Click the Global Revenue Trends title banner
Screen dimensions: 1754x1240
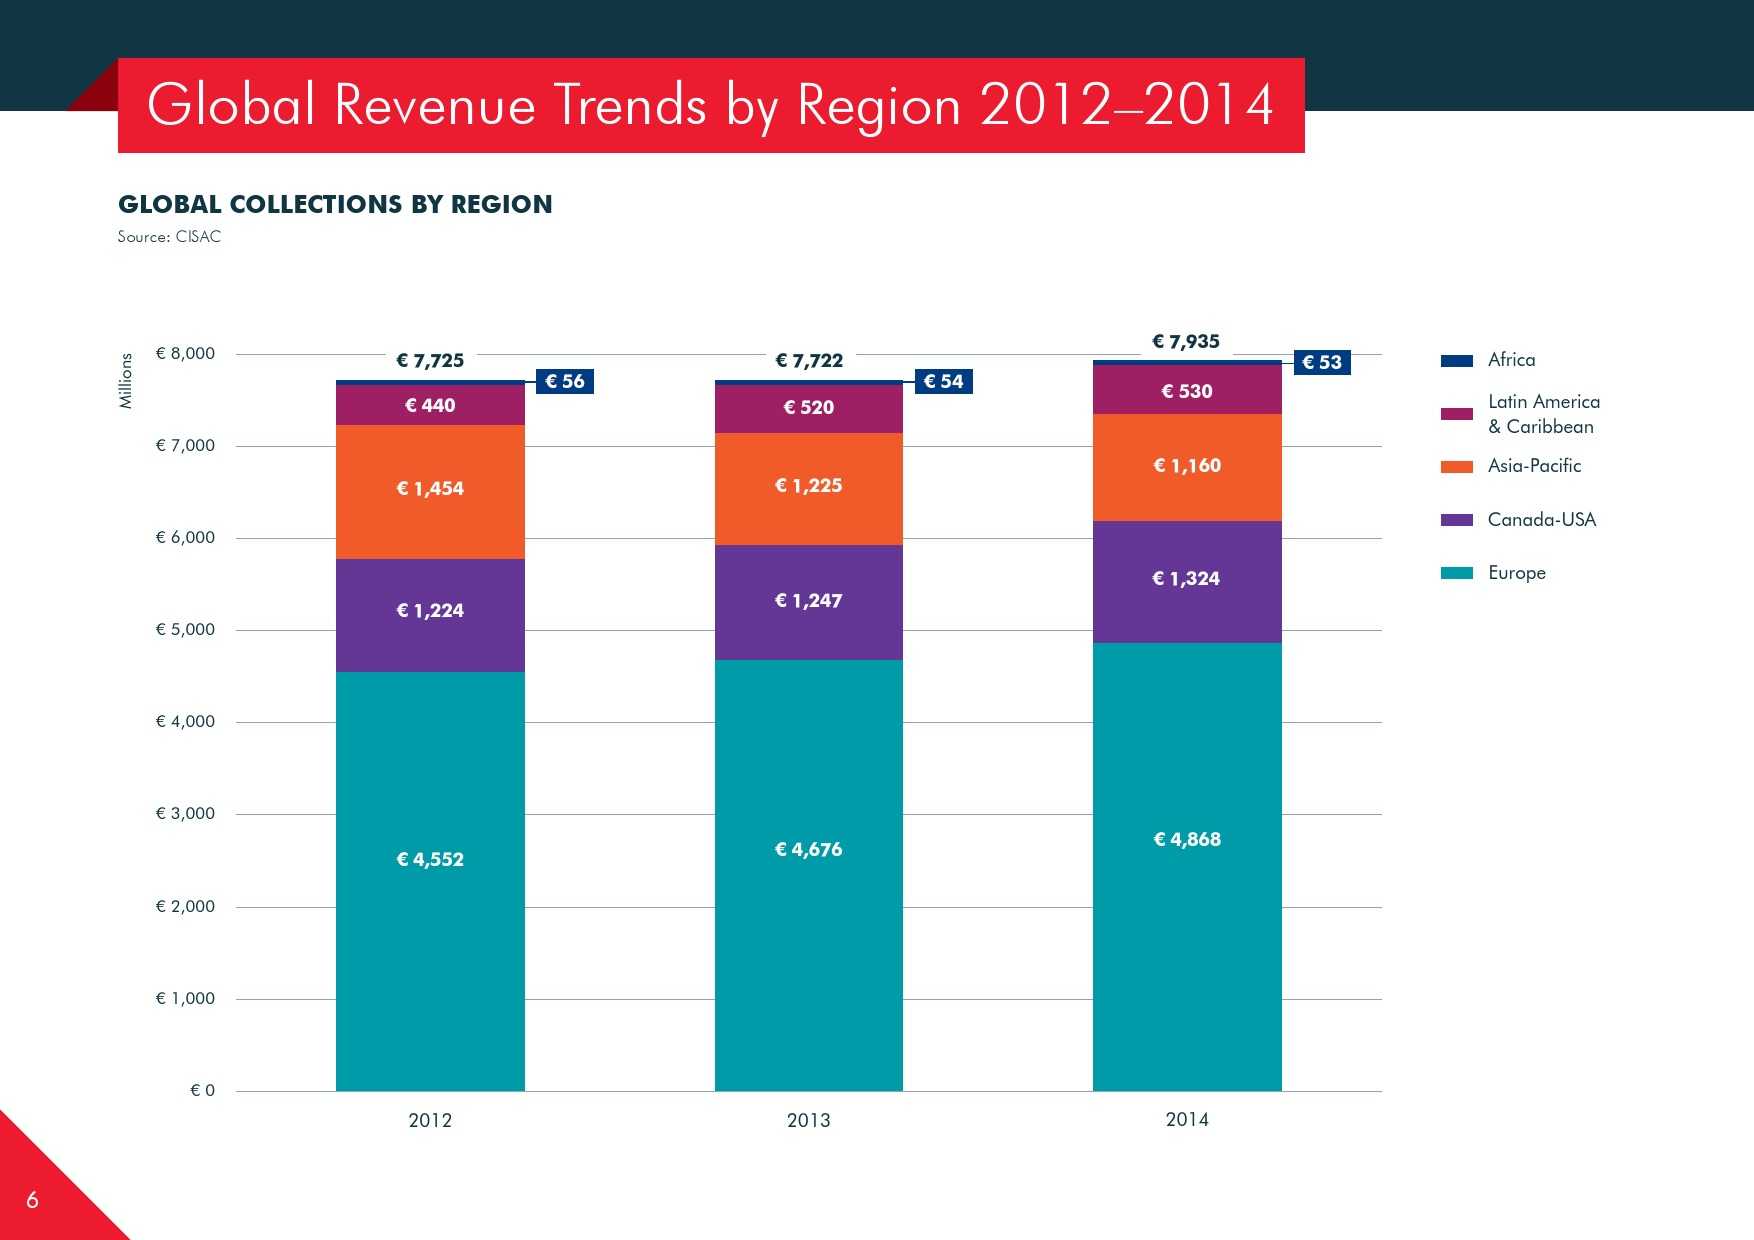point(710,105)
